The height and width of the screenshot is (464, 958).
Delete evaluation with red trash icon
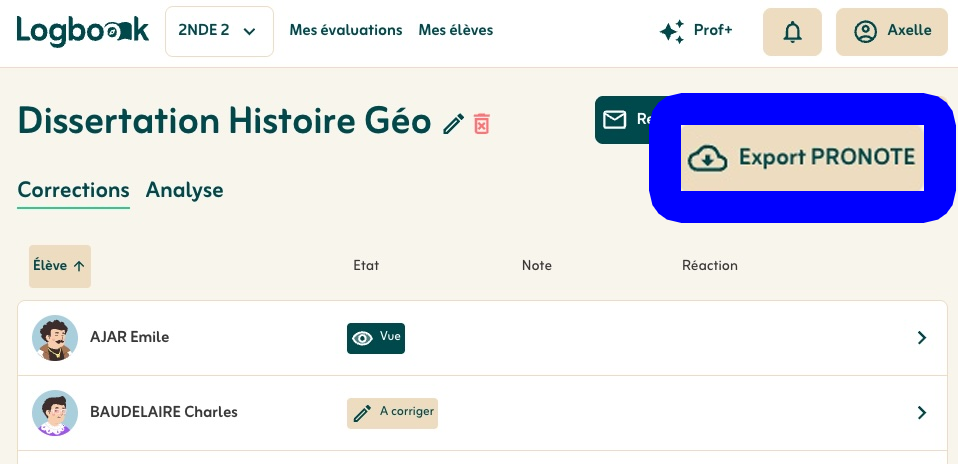481,123
